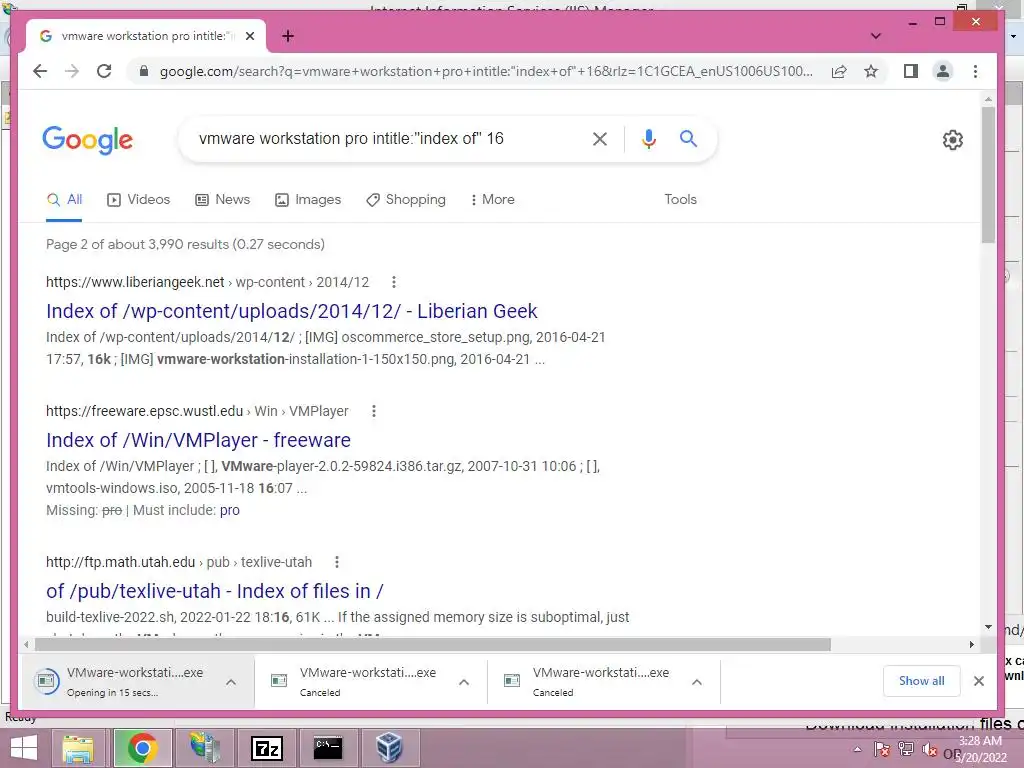Screen dimensions: 1024x768
Task: Expand options for the opening download
Action: 231,682
